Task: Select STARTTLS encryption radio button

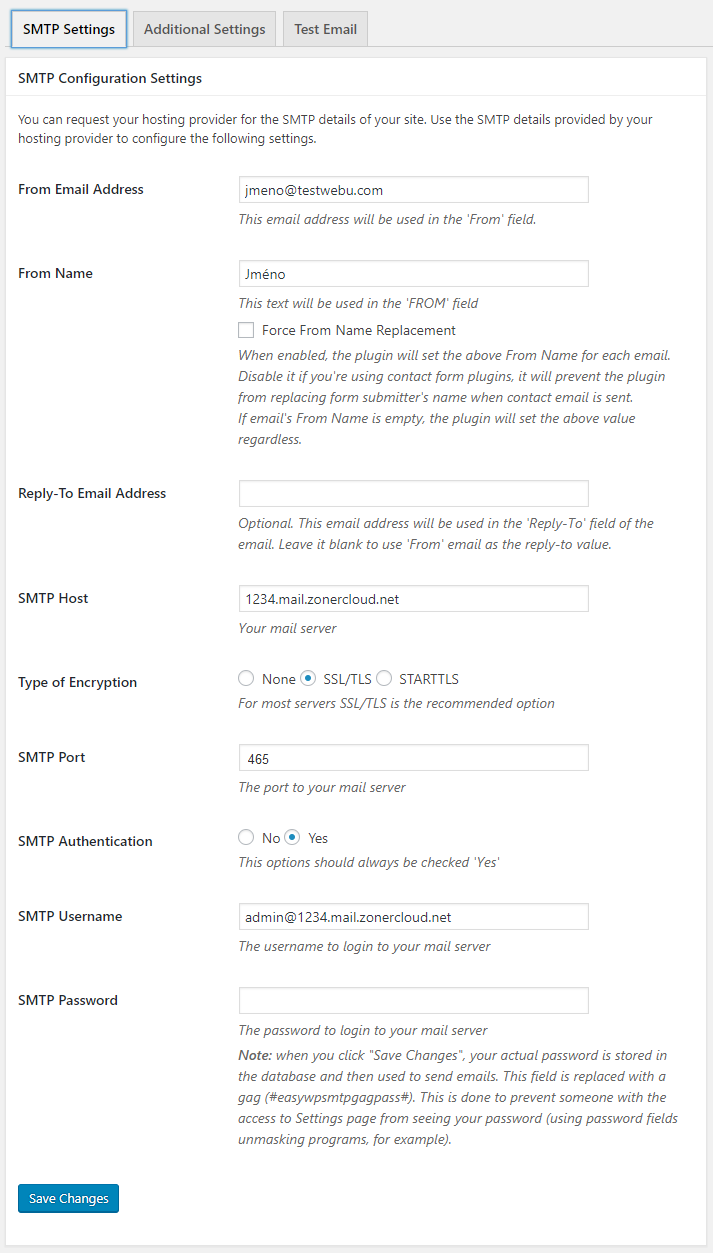Action: tap(384, 679)
